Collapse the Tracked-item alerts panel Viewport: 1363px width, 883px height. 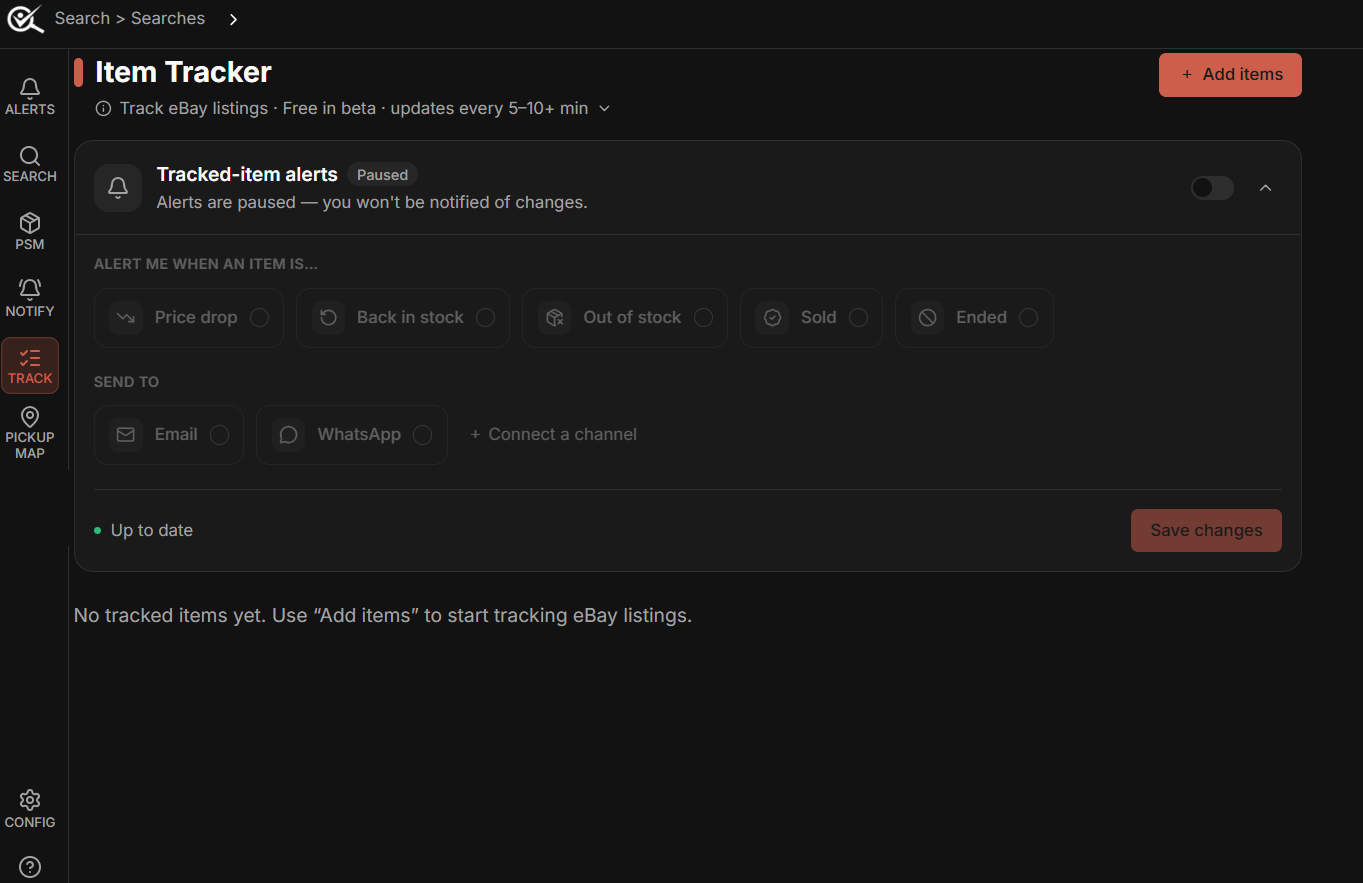1266,188
